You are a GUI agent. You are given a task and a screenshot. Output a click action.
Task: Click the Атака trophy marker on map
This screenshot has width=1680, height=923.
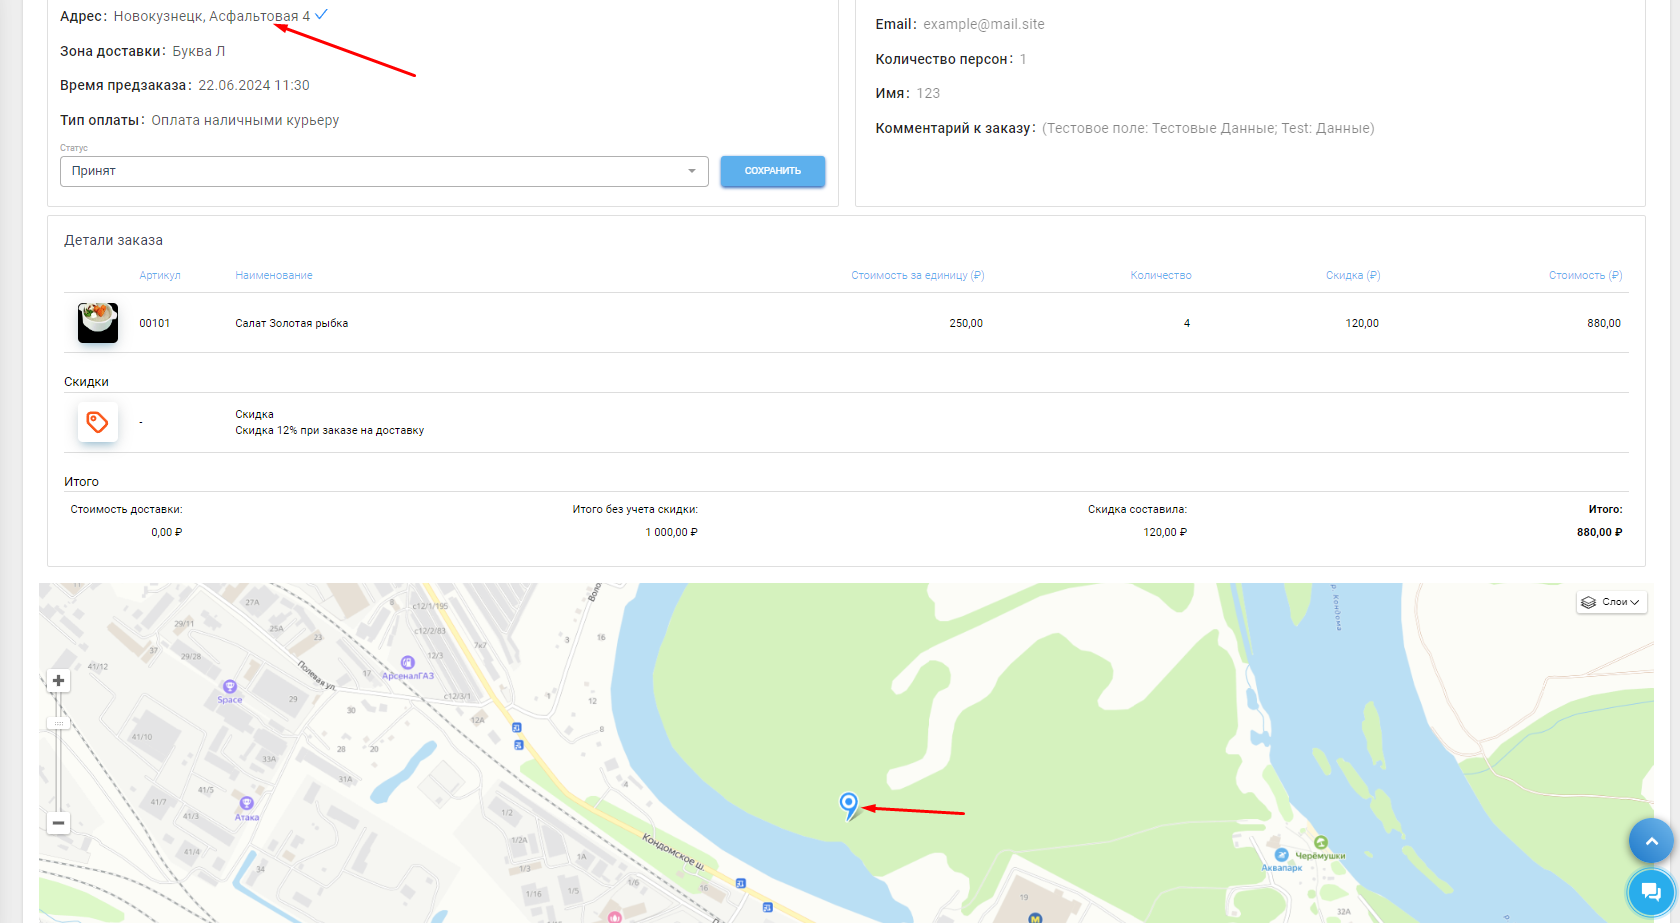(246, 804)
